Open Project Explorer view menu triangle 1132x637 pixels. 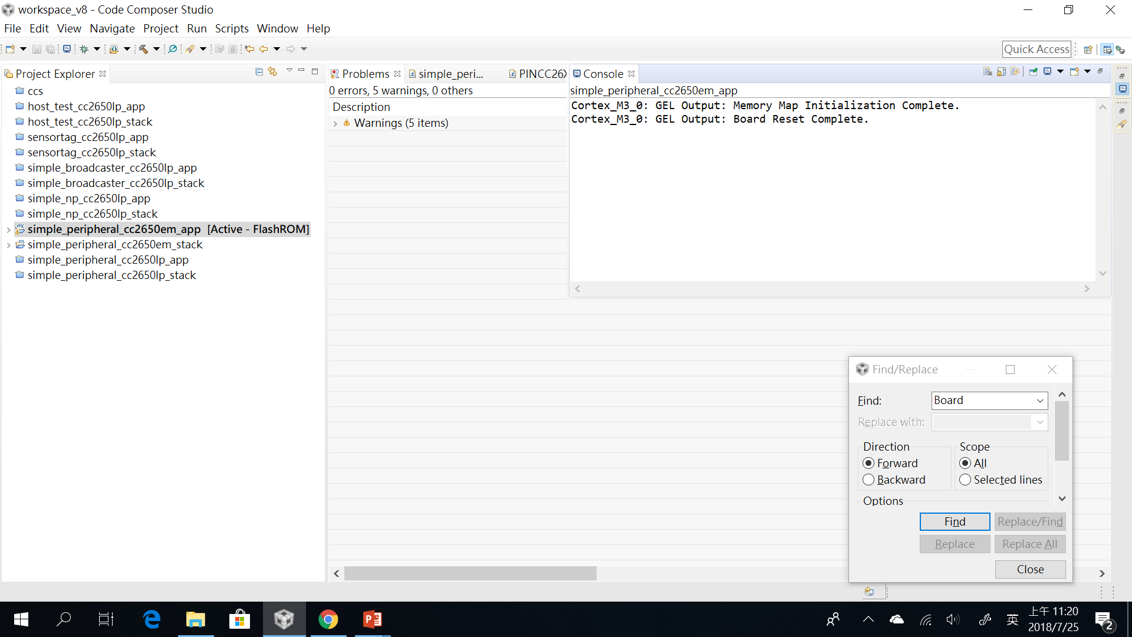(289, 71)
